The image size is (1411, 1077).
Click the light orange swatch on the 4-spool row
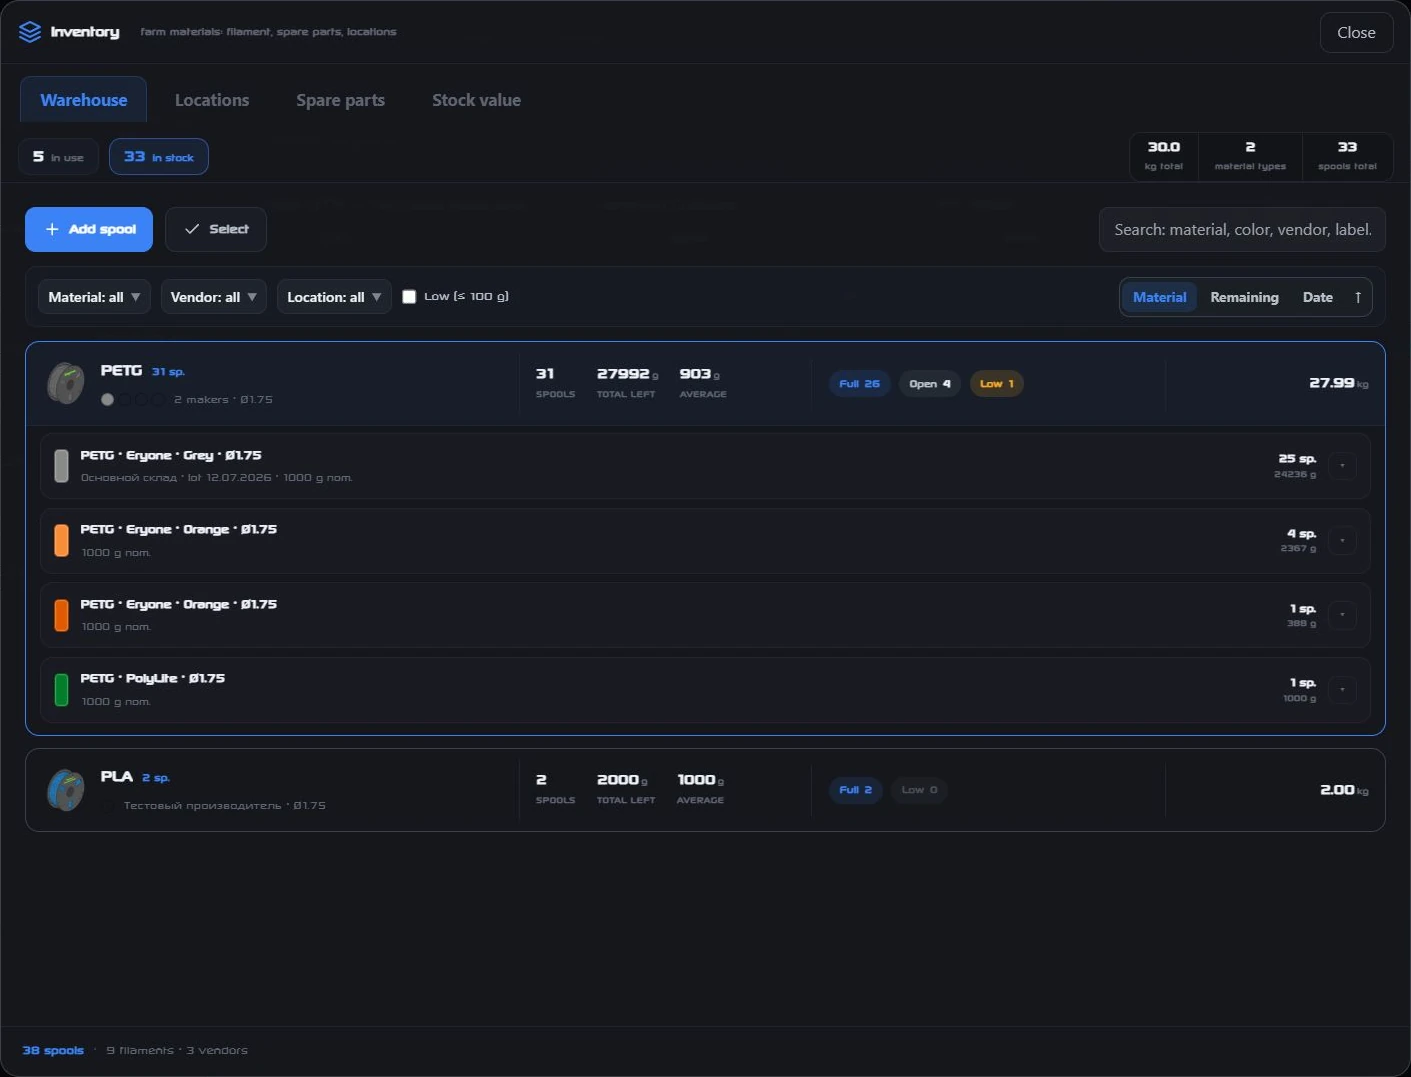click(61, 541)
